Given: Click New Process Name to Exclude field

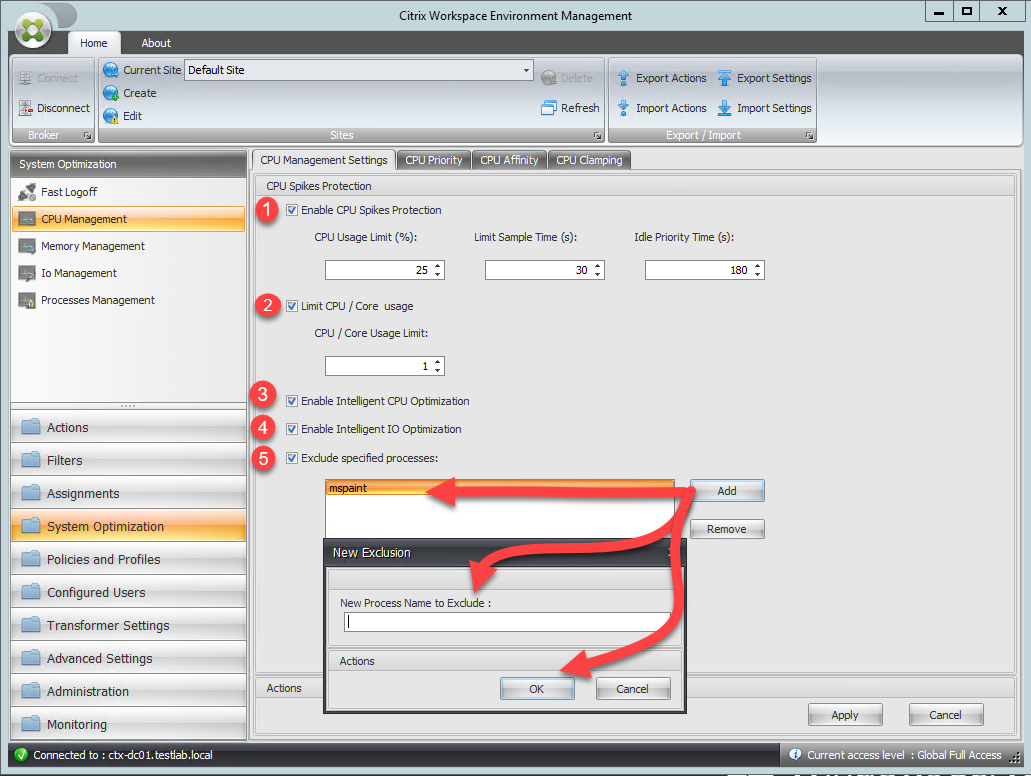Looking at the screenshot, I should (x=506, y=622).
